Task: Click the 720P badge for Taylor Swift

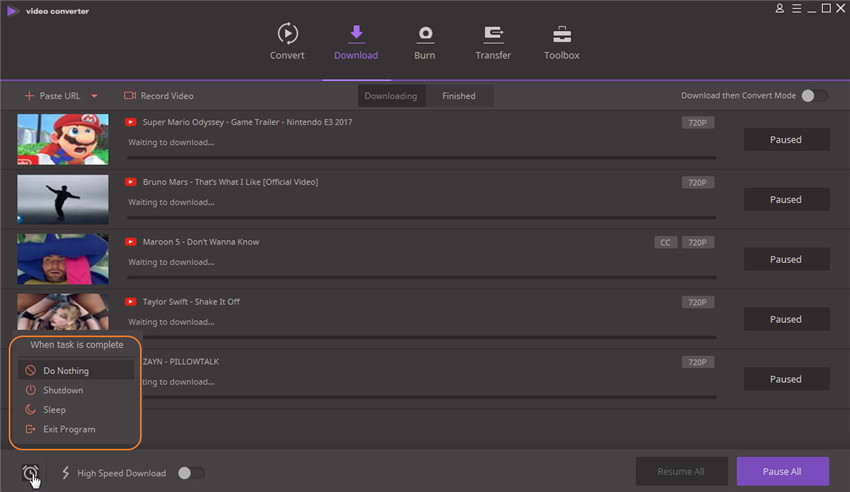Action: click(698, 302)
